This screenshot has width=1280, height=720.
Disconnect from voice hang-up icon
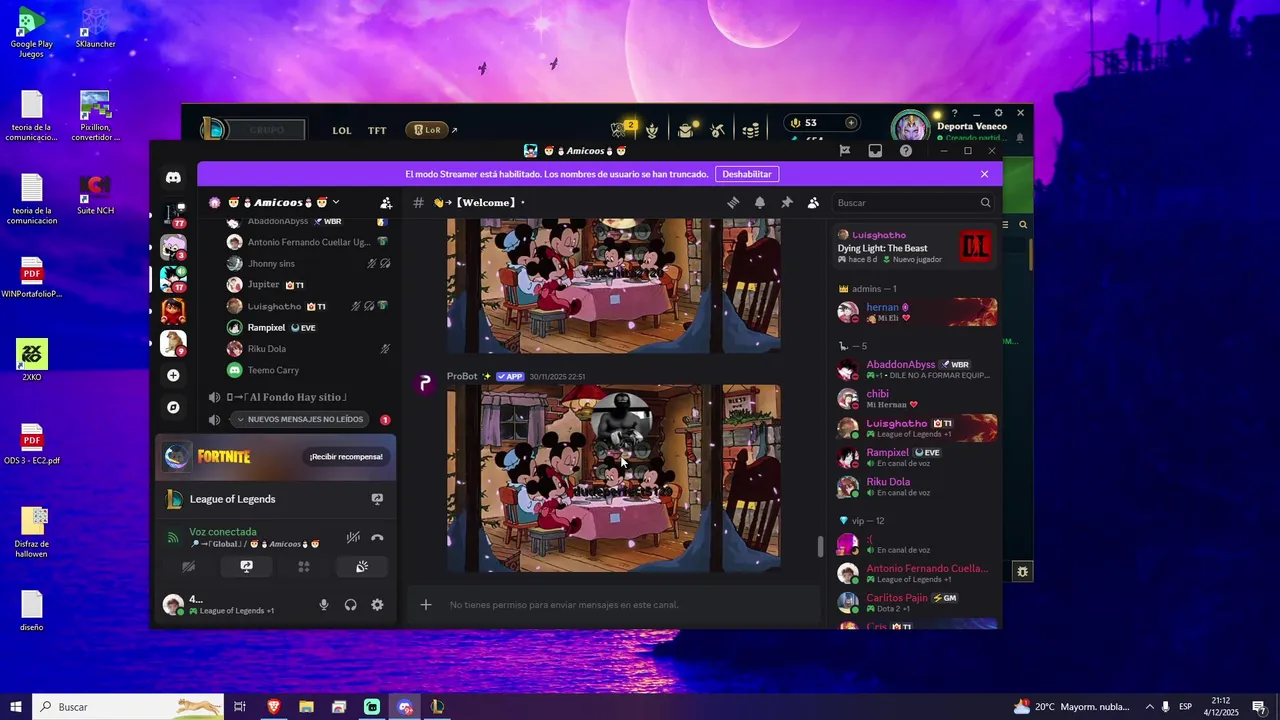click(x=377, y=538)
